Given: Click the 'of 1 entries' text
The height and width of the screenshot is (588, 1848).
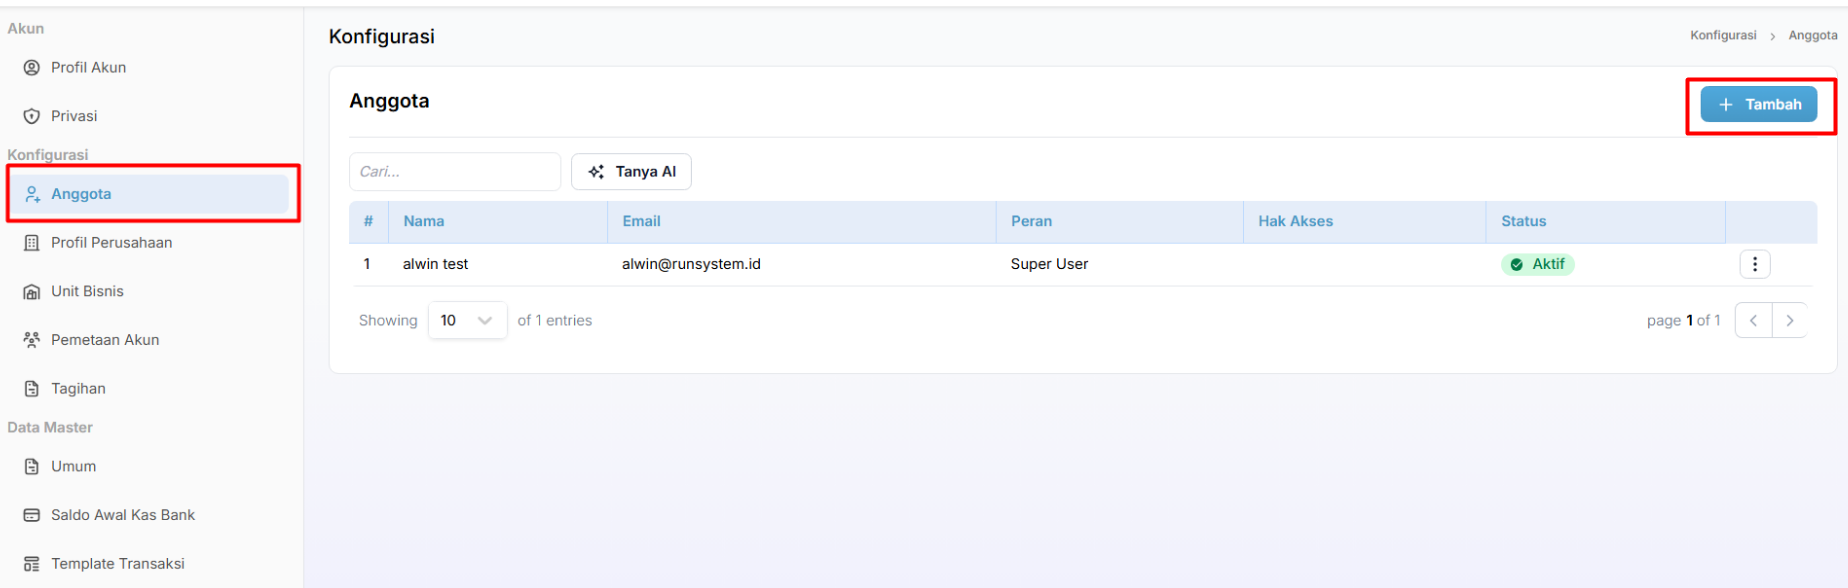Looking at the screenshot, I should click(x=554, y=320).
